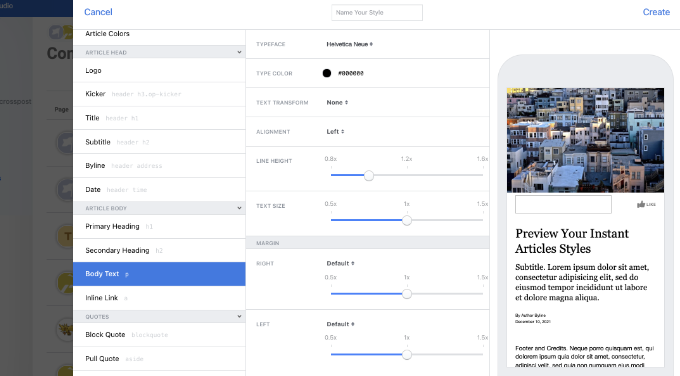Click the city photo in preview
680x376 pixels.
click(x=585, y=140)
